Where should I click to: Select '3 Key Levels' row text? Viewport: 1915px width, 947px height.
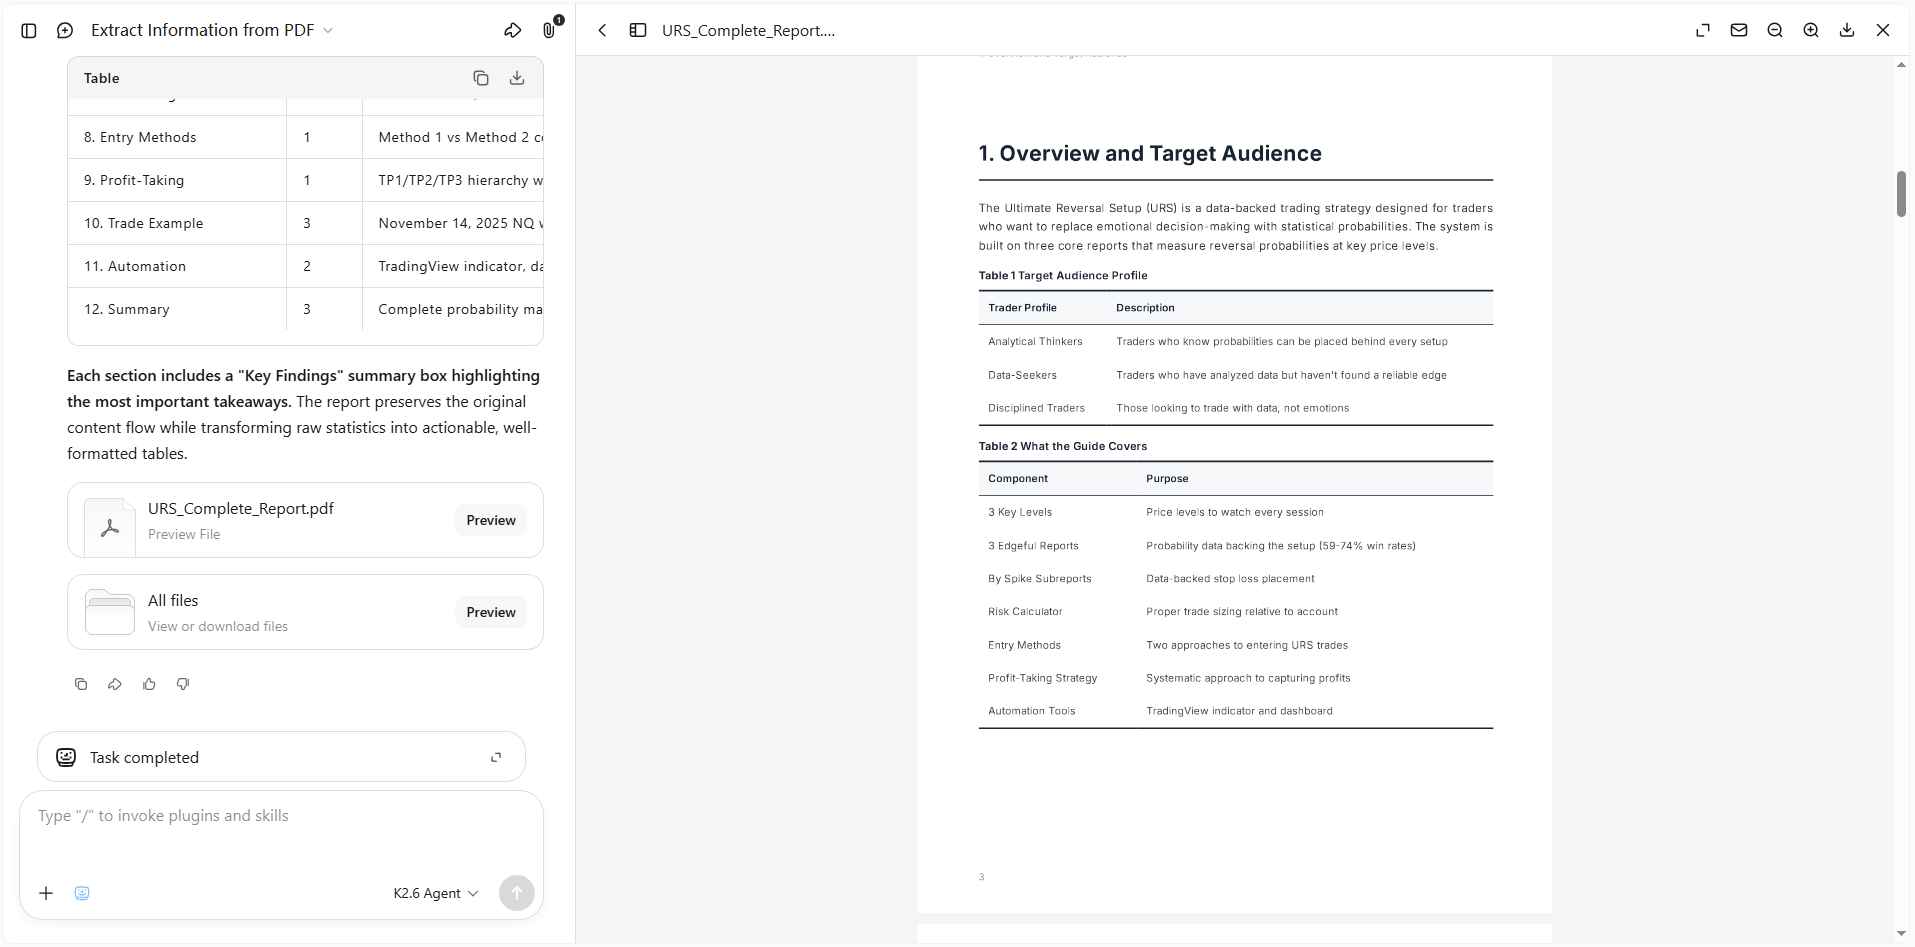pyautogui.click(x=1020, y=512)
